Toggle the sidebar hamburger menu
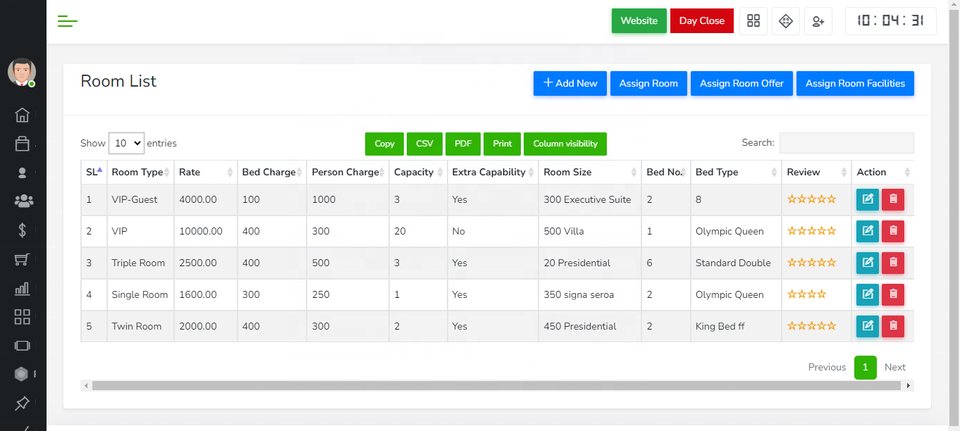This screenshot has width=960, height=431. (x=67, y=21)
